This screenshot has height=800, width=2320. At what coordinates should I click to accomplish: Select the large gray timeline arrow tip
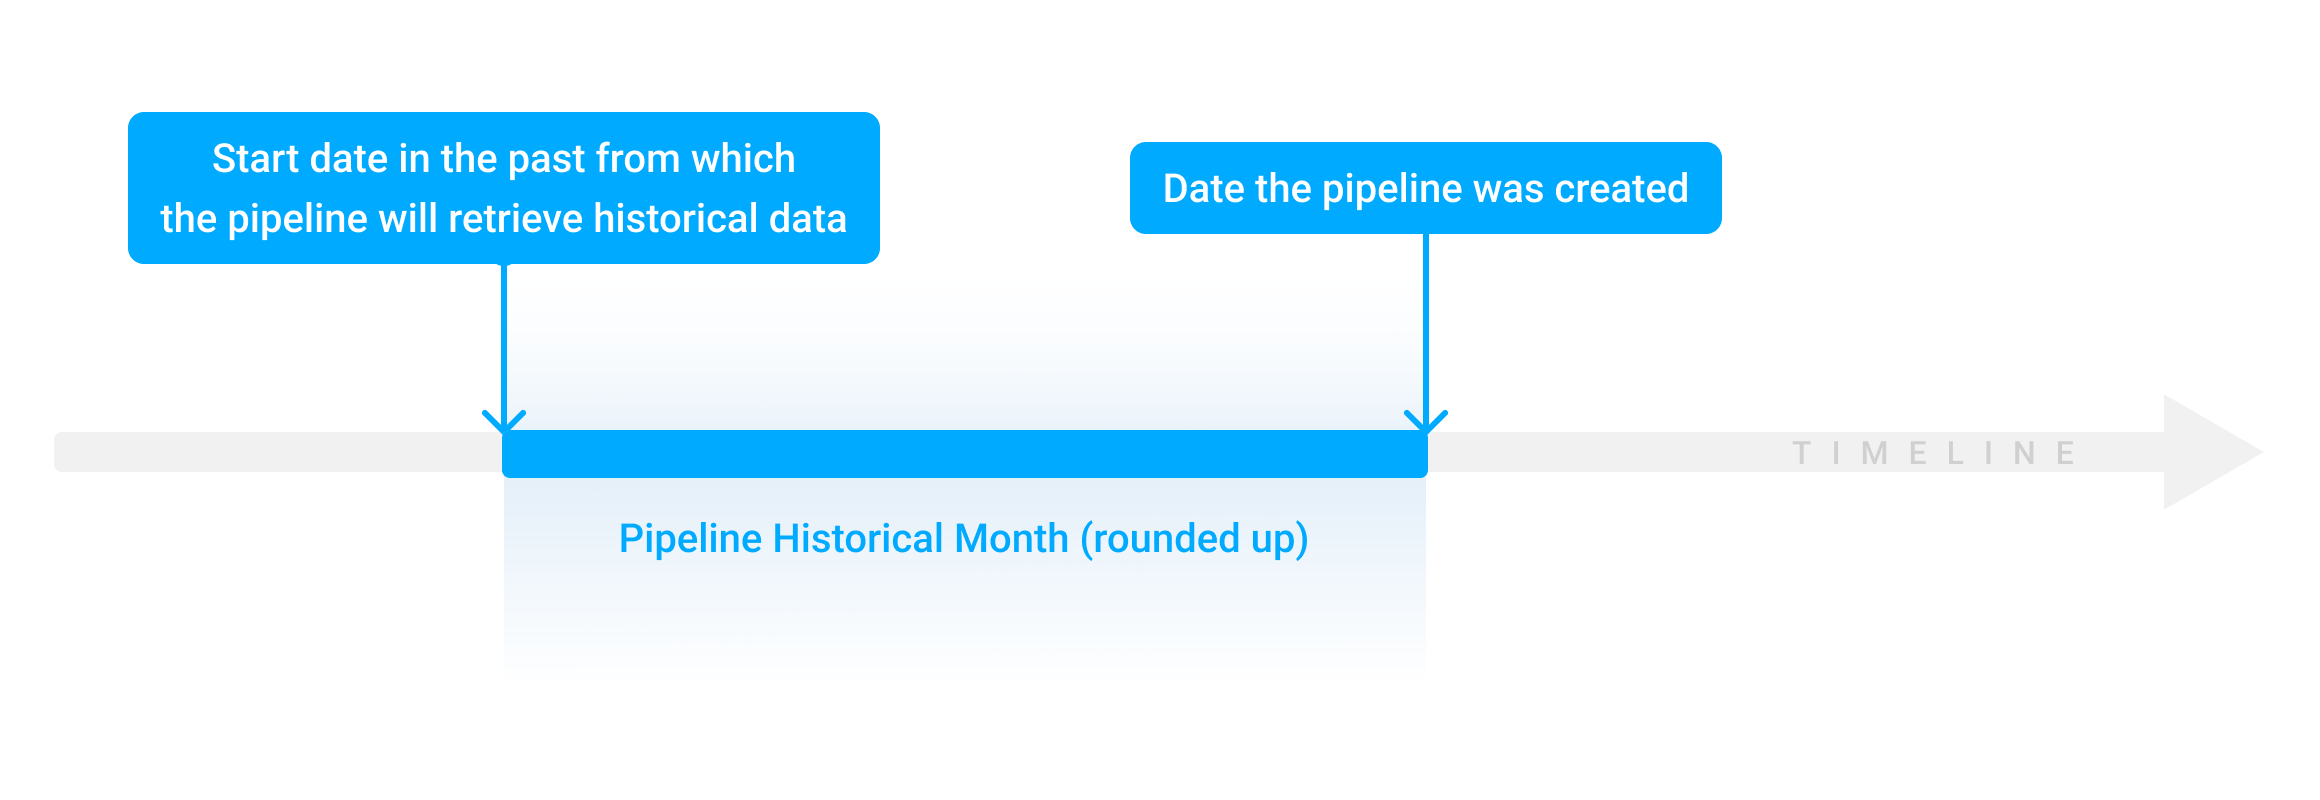click(2212, 452)
